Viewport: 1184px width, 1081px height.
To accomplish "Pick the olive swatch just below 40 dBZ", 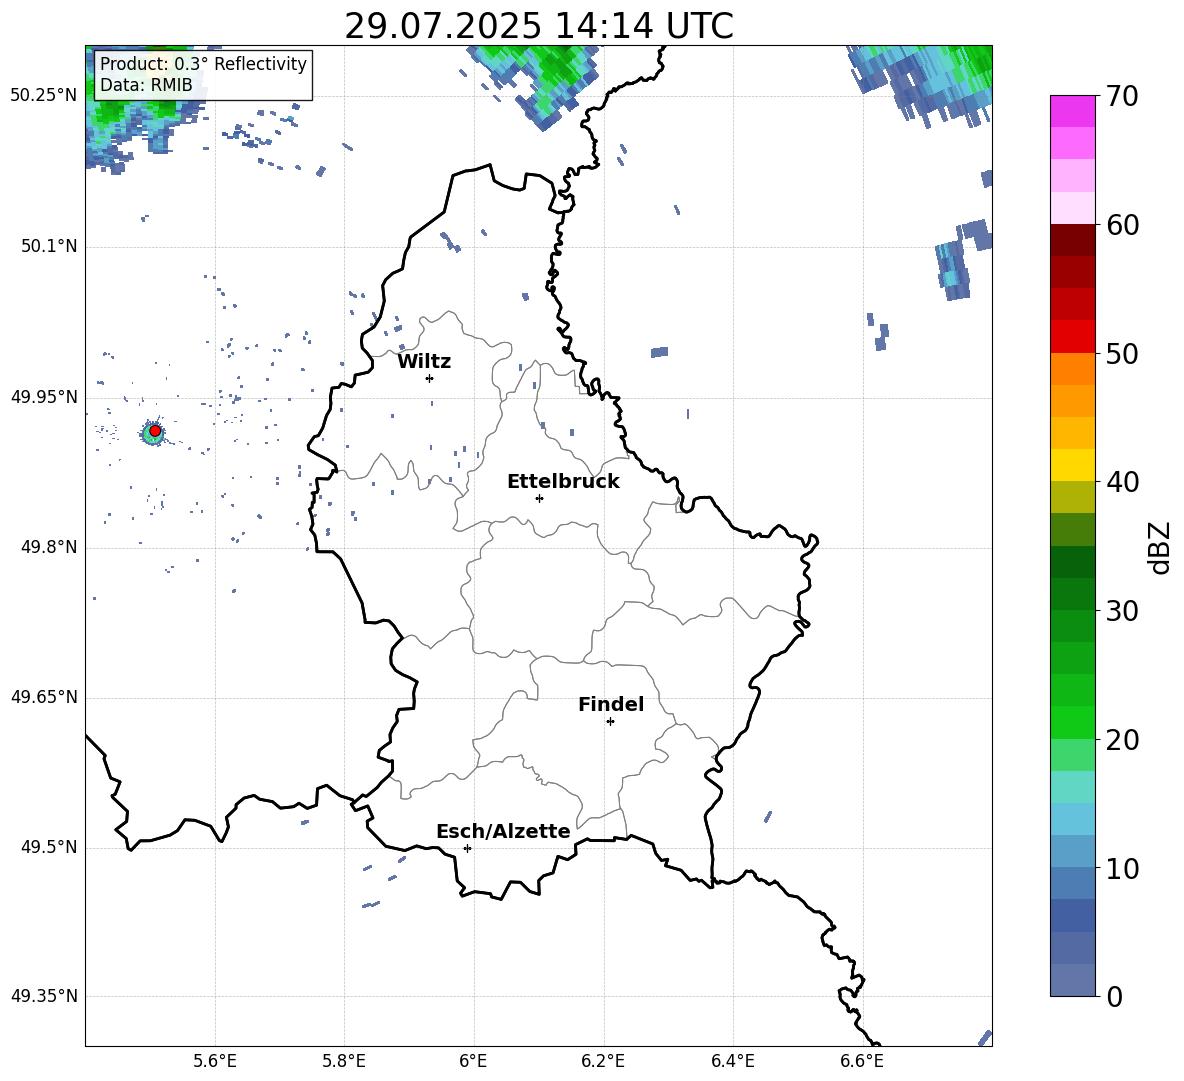I will (1072, 497).
